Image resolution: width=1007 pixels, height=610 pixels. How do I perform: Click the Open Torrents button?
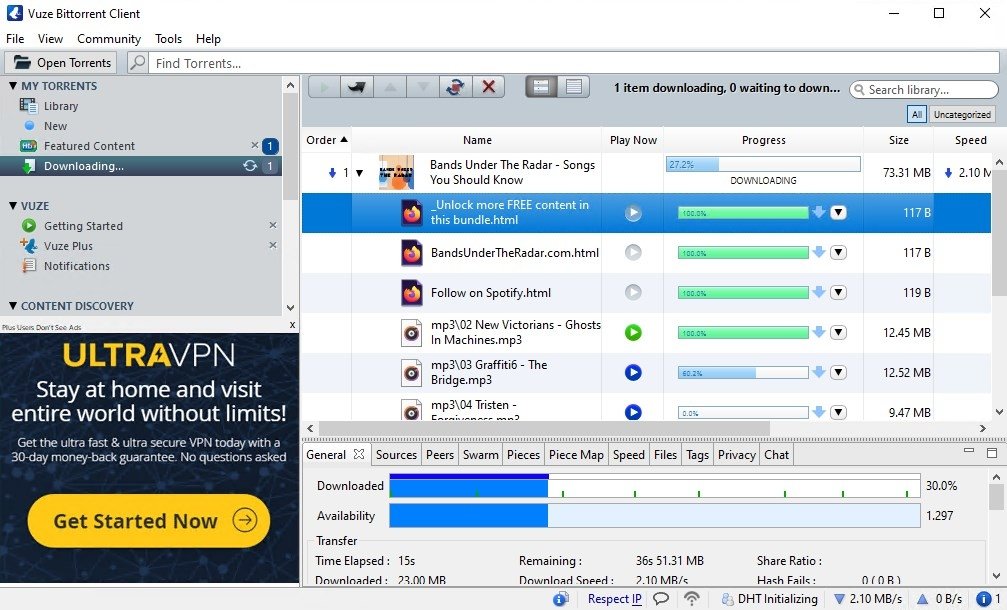click(62, 63)
